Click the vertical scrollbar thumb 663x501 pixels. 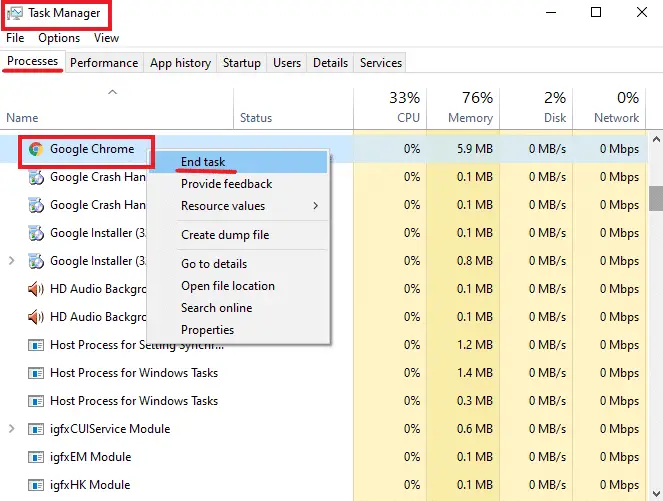click(x=656, y=198)
